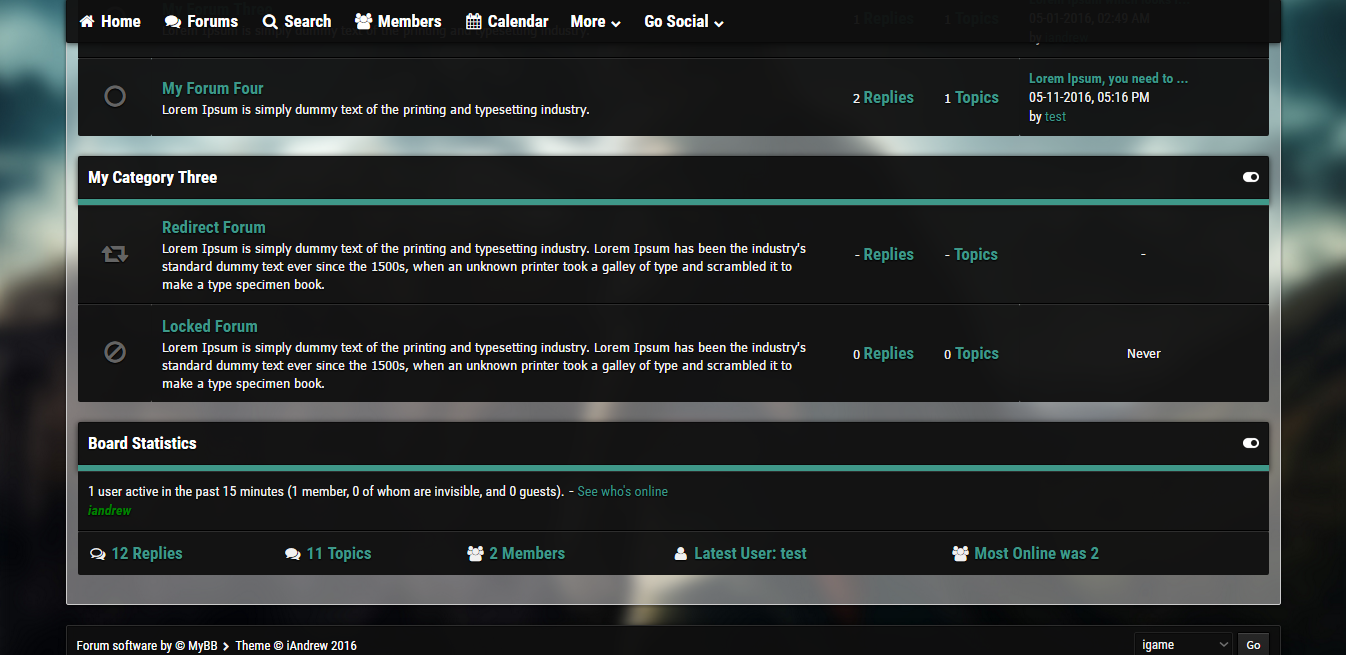Open the igame theme selector
This screenshot has height=655, width=1346.
1183,645
